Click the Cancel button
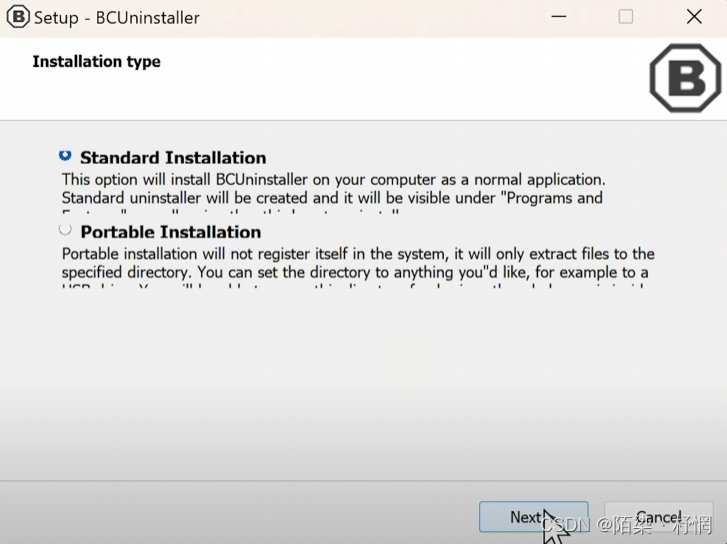The height and width of the screenshot is (544, 727). [x=658, y=517]
